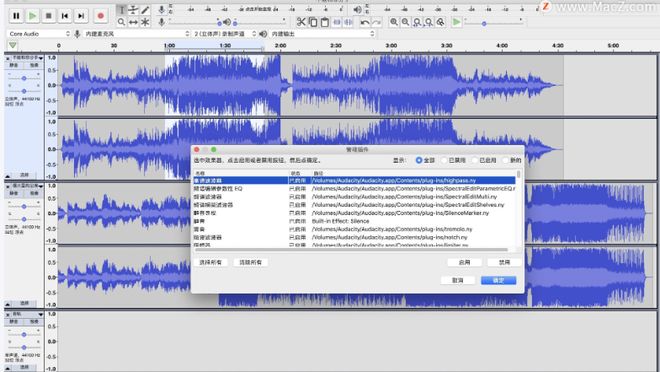Select the Envelope tool
This screenshot has width=660, height=372.
pyautogui.click(x=133, y=10)
